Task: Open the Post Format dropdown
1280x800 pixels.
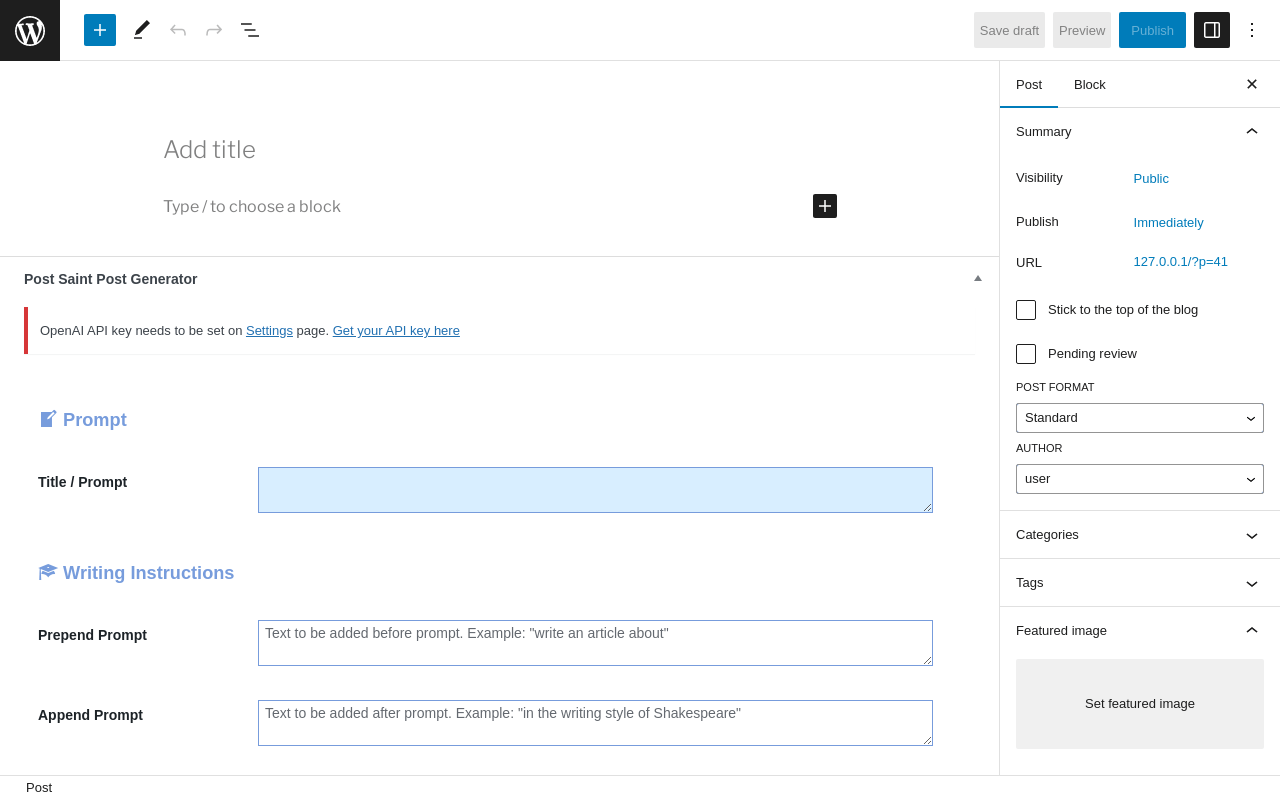Action: point(1140,418)
